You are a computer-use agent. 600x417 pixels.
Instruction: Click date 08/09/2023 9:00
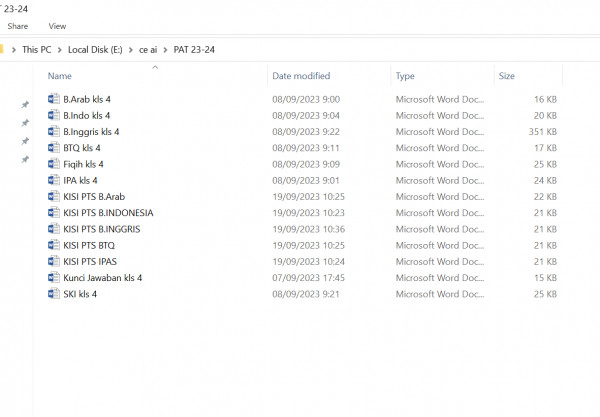(x=306, y=99)
